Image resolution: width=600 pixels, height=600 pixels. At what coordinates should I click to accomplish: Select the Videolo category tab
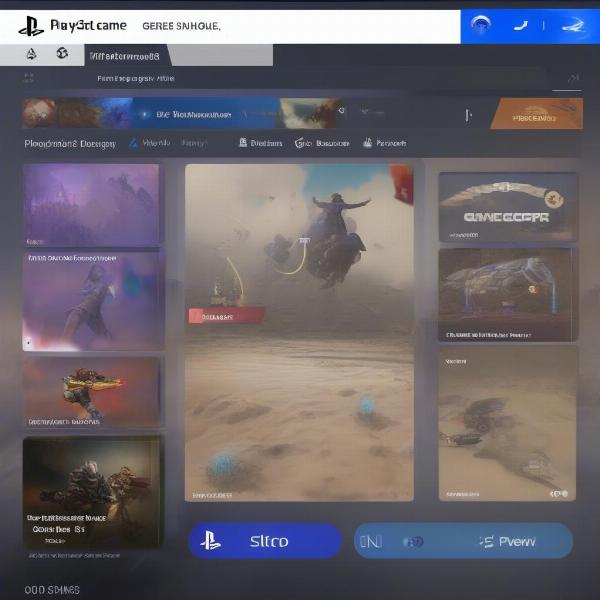[x=156, y=143]
